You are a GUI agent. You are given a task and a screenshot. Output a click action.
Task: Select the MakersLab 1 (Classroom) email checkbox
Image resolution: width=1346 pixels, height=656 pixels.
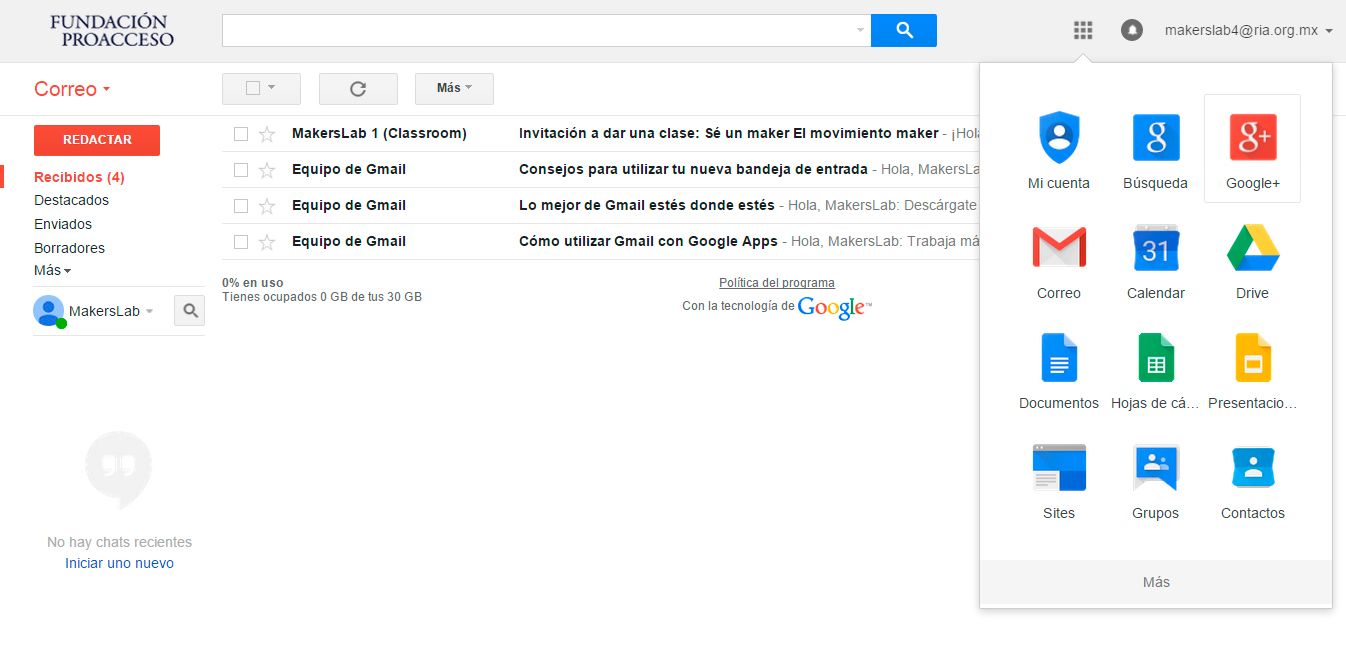point(241,134)
